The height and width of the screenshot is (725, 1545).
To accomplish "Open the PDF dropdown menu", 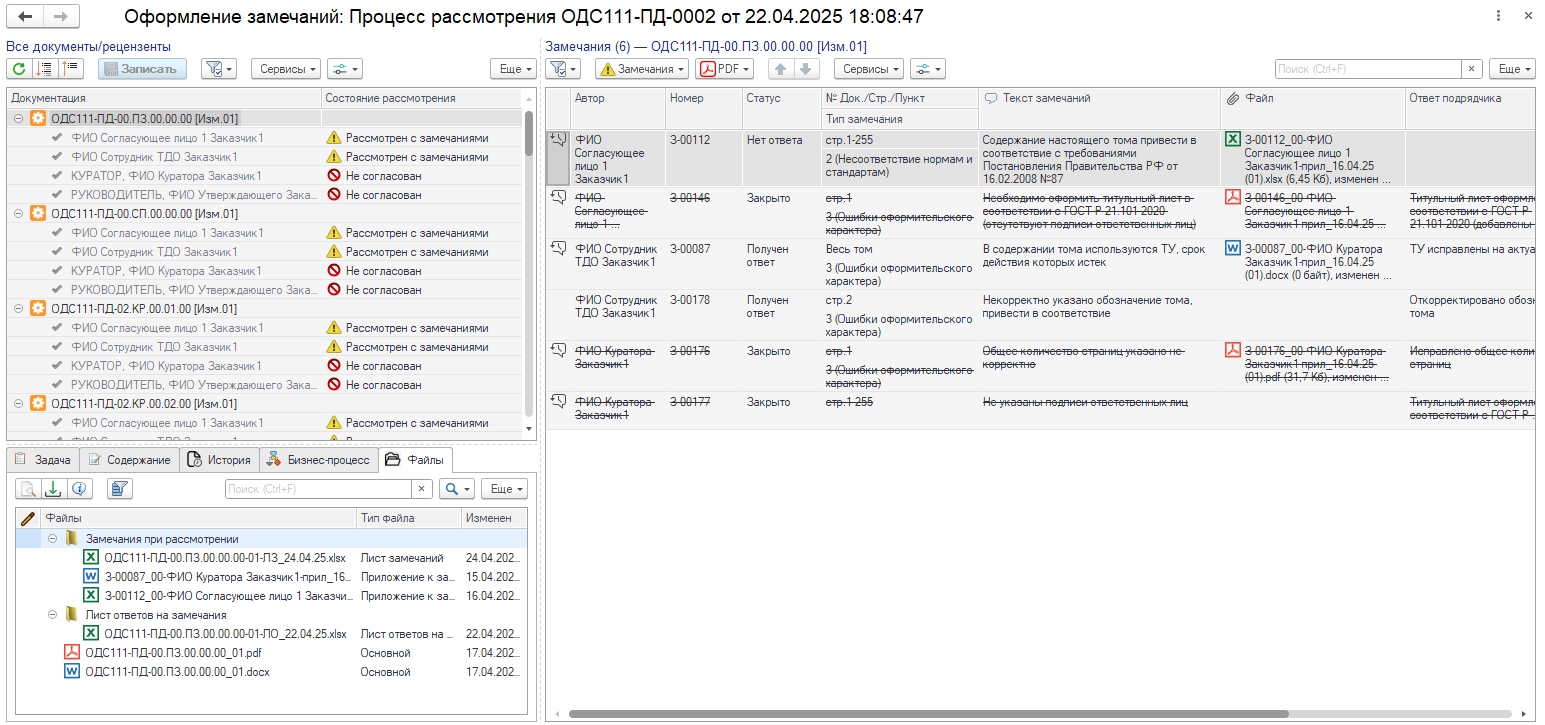I will [x=725, y=69].
